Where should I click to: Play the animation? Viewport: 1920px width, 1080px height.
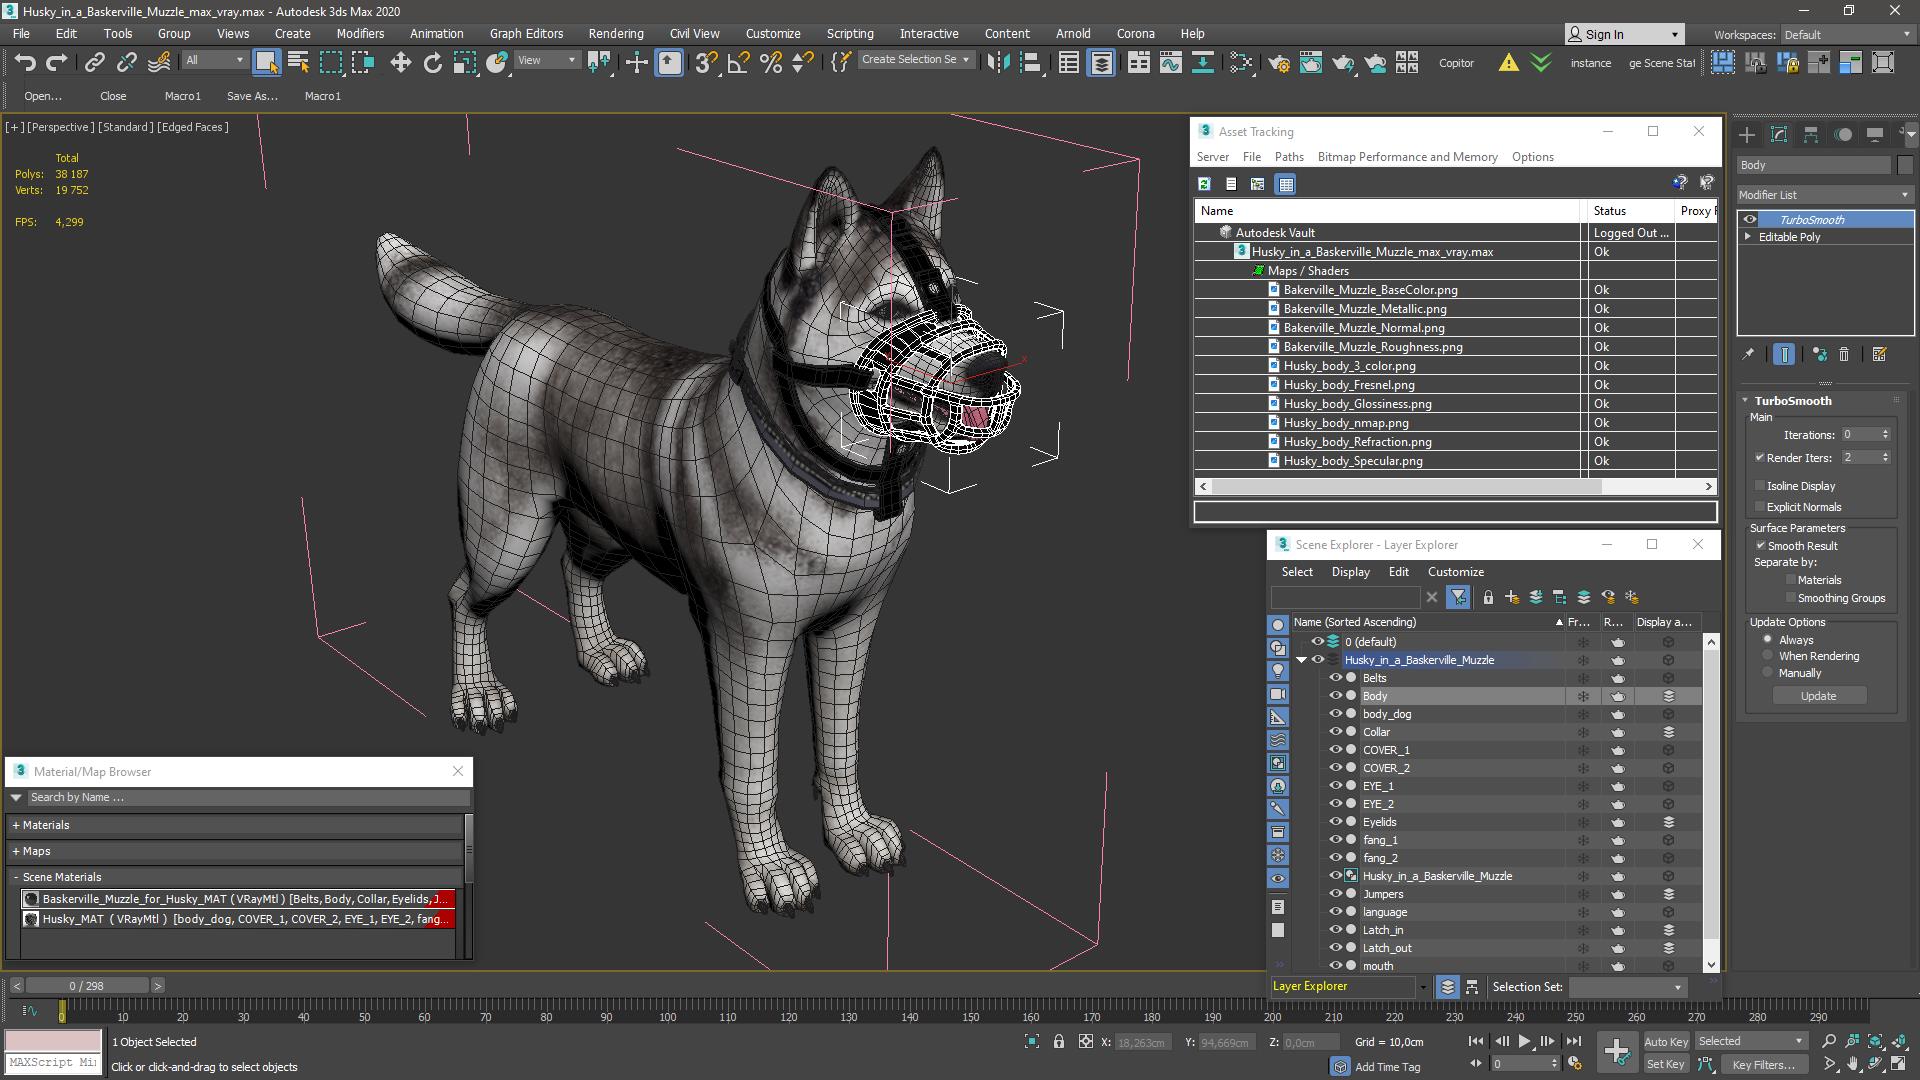pos(1524,1042)
